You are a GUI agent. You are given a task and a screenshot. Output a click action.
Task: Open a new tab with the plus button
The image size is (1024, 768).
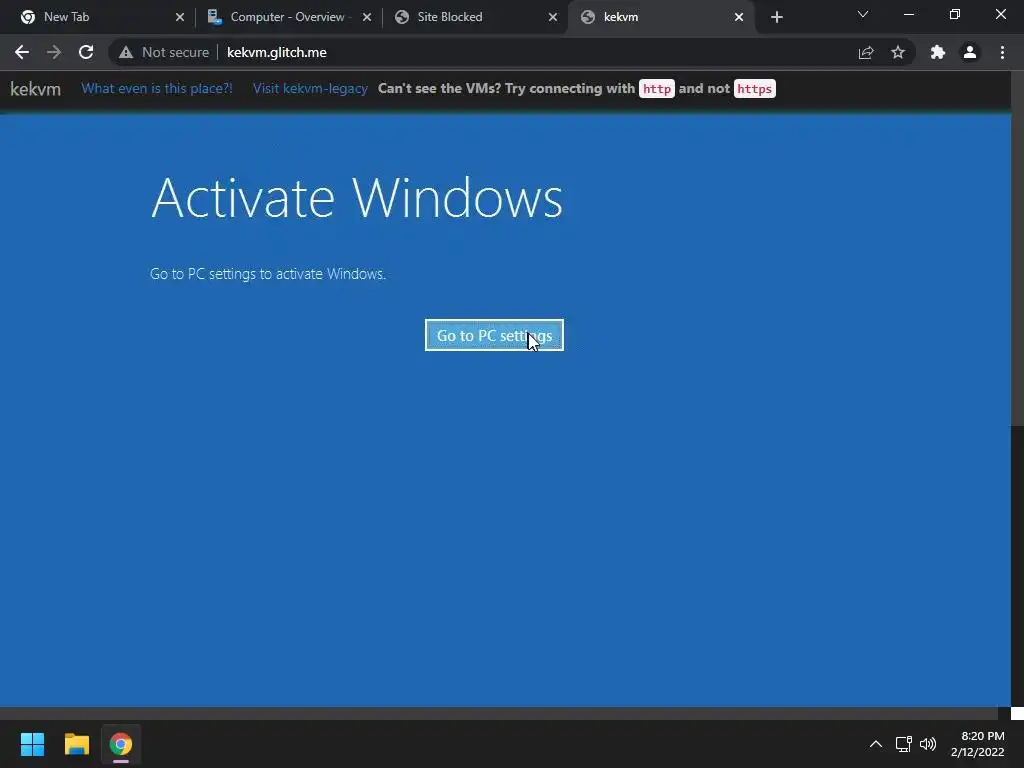(x=776, y=17)
